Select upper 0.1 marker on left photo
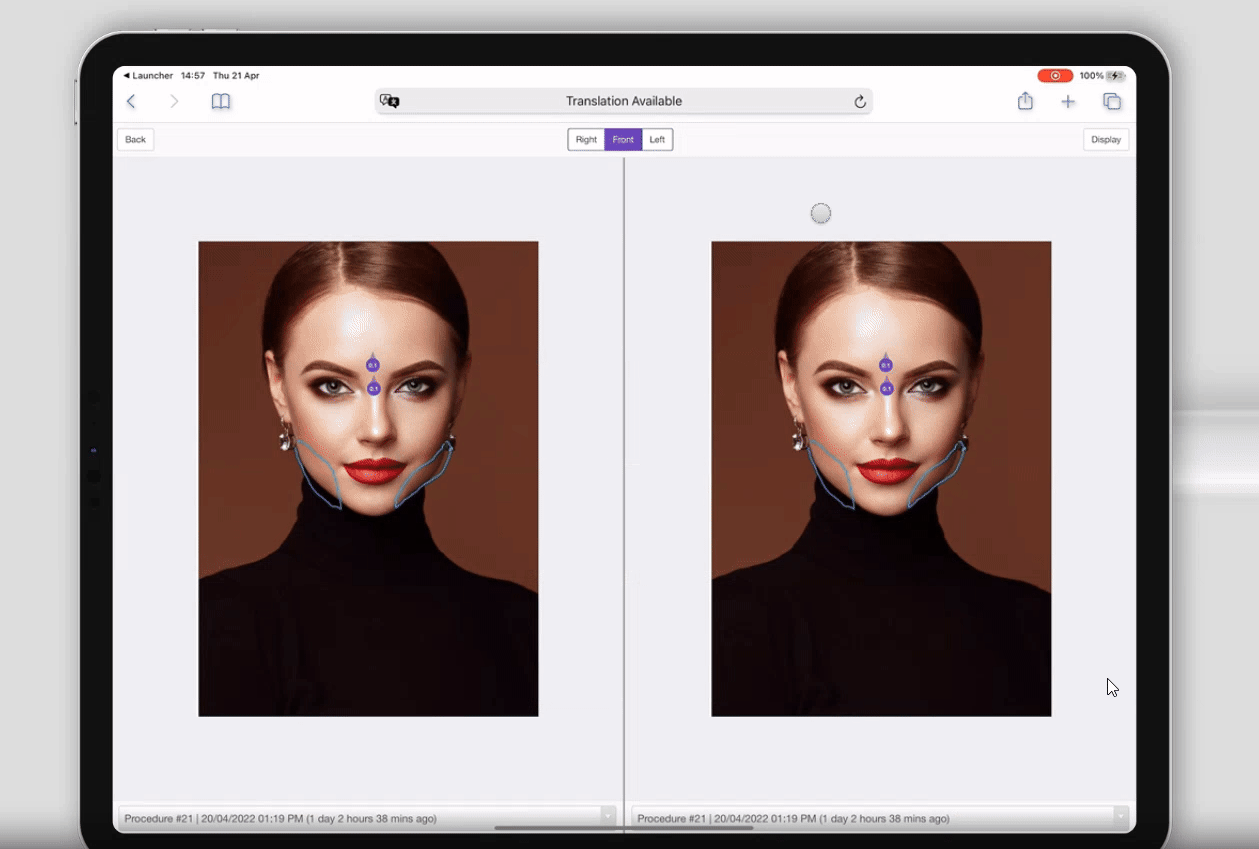 (373, 365)
